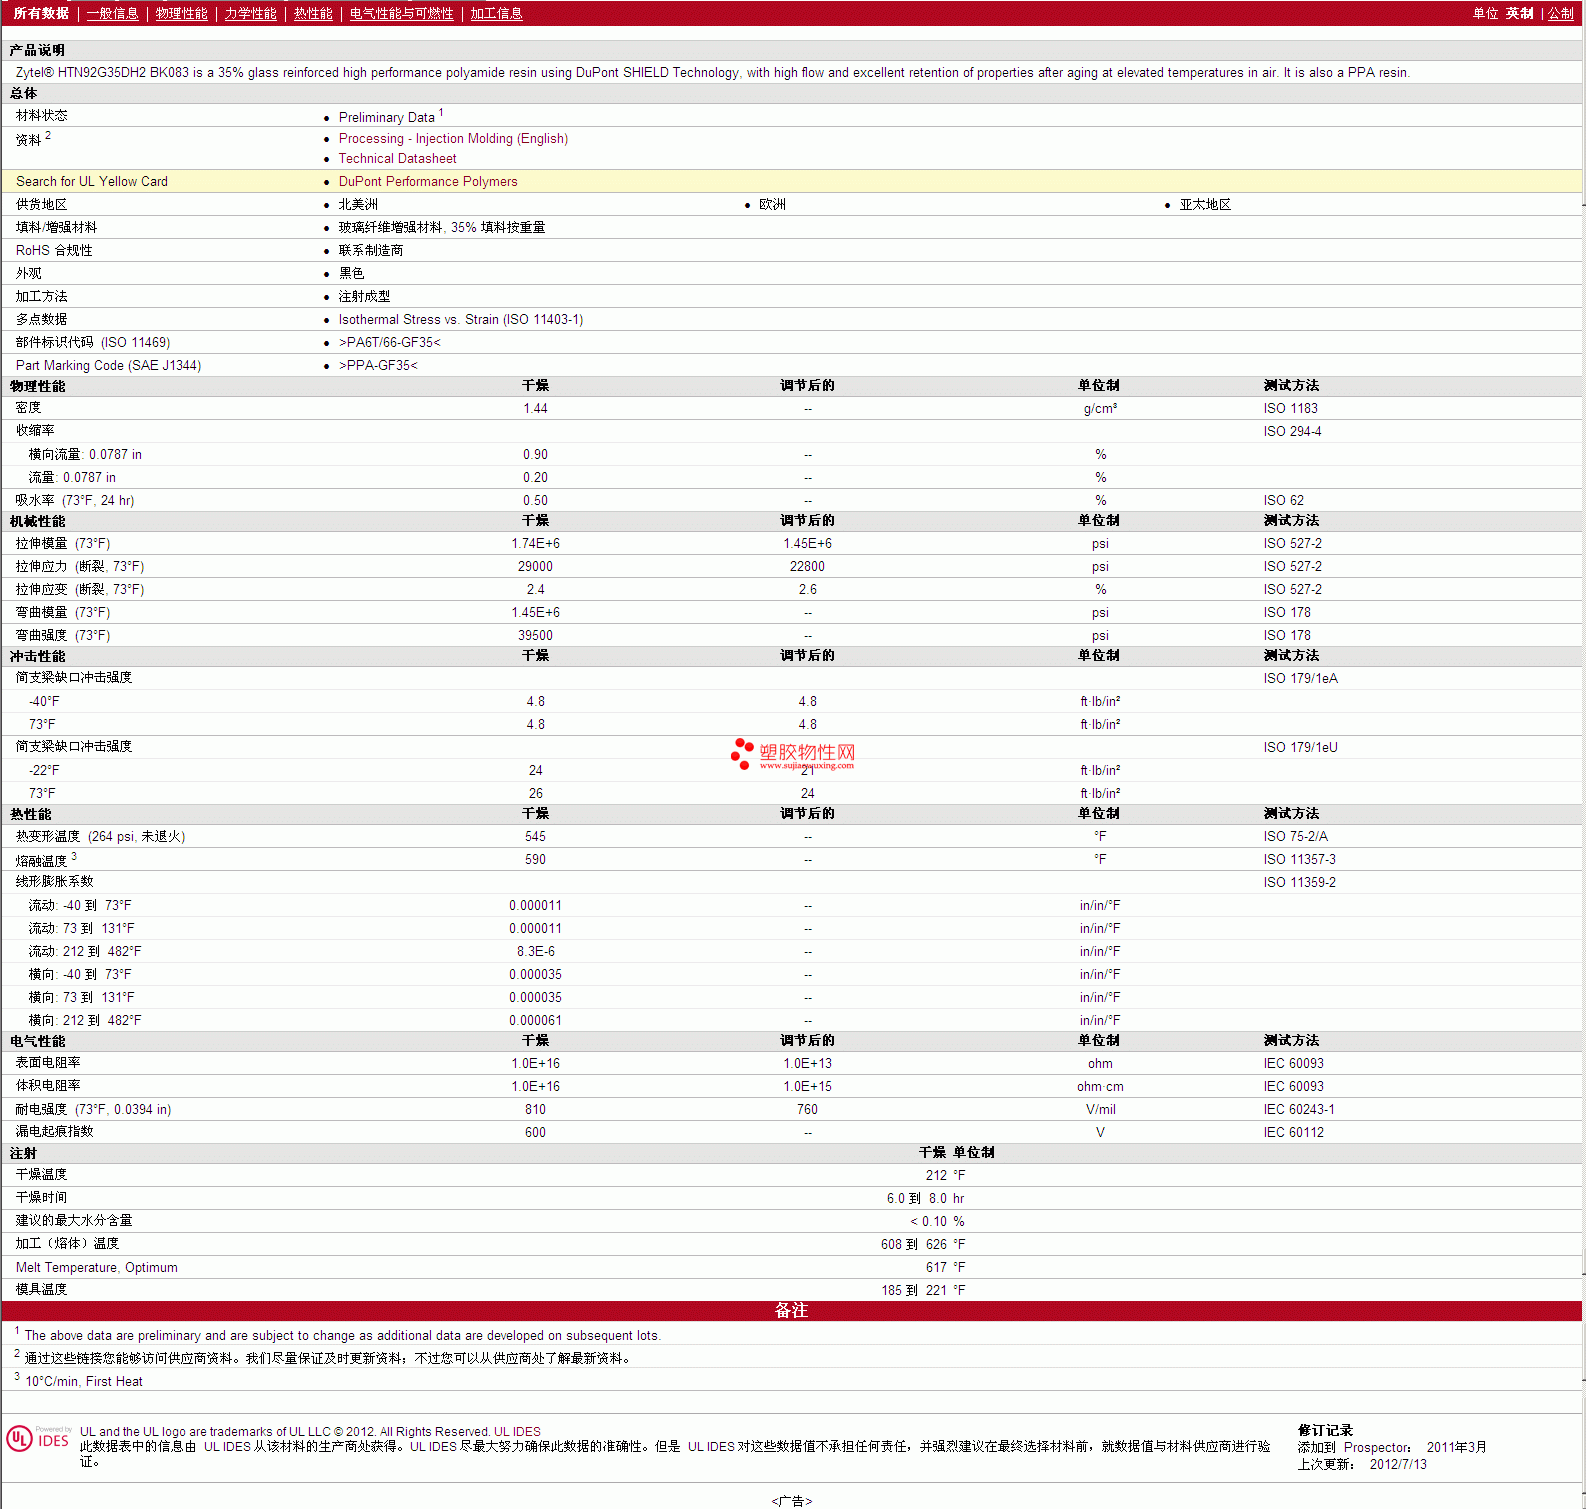The image size is (1586, 1509).
Task: Go to the 力学性能 tab
Action: [251, 13]
